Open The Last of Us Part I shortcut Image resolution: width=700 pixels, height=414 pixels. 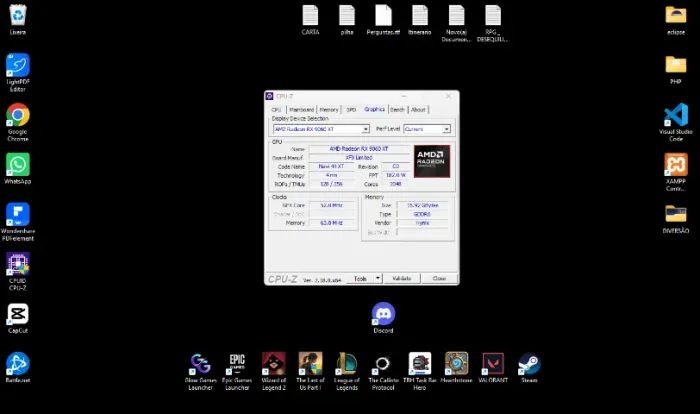(310, 372)
